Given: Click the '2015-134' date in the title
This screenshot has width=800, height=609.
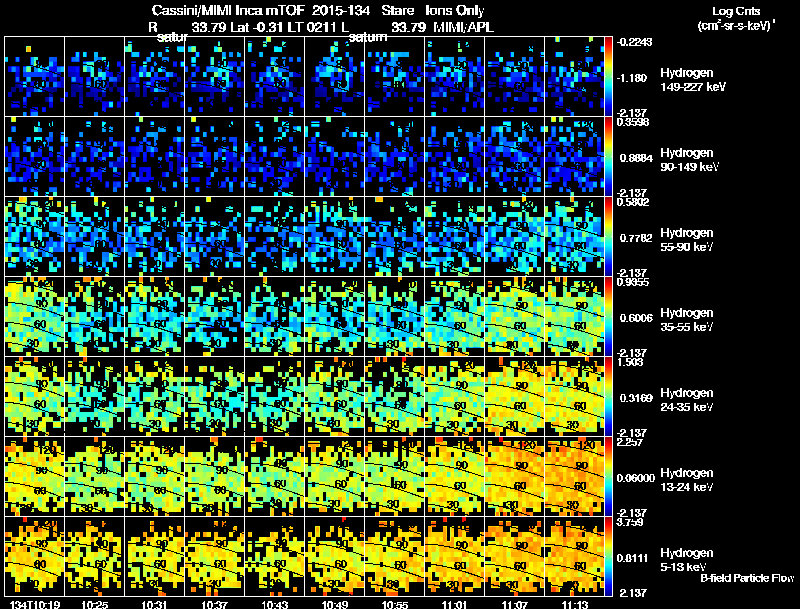Looking at the screenshot, I should click(x=341, y=11).
